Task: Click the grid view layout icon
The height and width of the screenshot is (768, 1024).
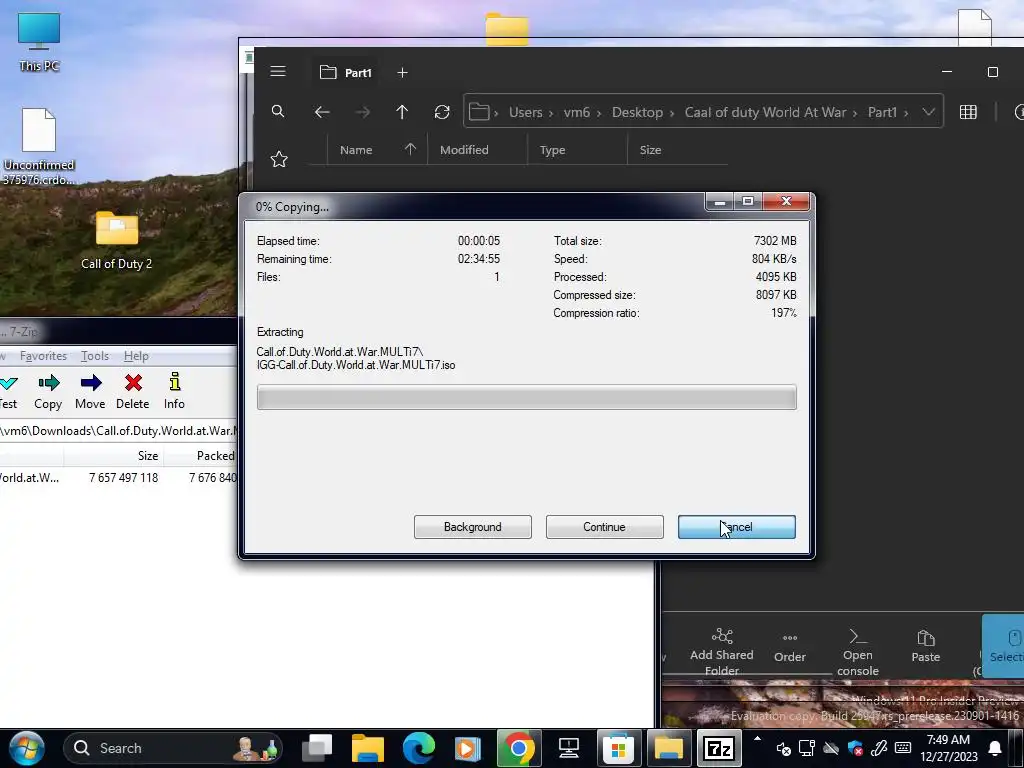Action: tap(968, 112)
